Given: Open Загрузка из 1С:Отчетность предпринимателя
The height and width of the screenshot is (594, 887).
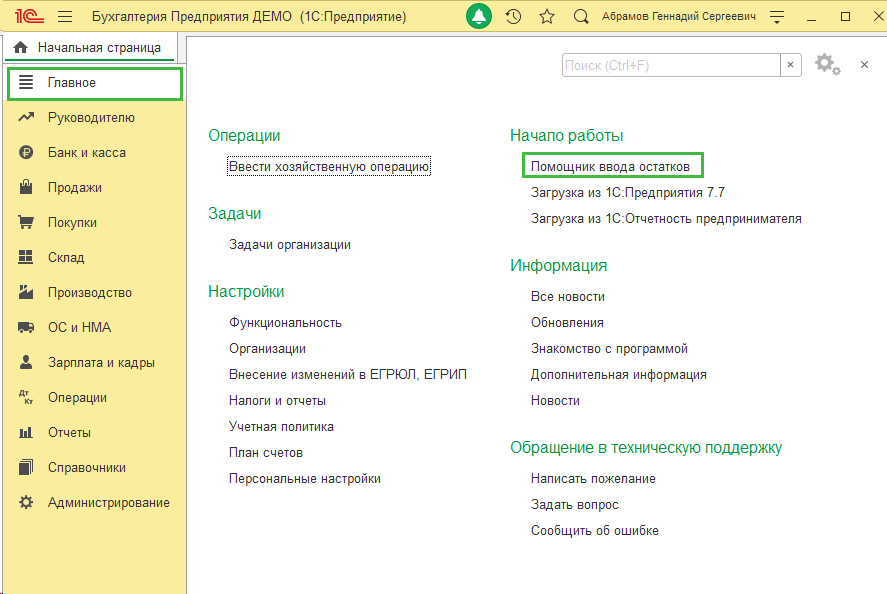Looking at the screenshot, I should [x=666, y=219].
